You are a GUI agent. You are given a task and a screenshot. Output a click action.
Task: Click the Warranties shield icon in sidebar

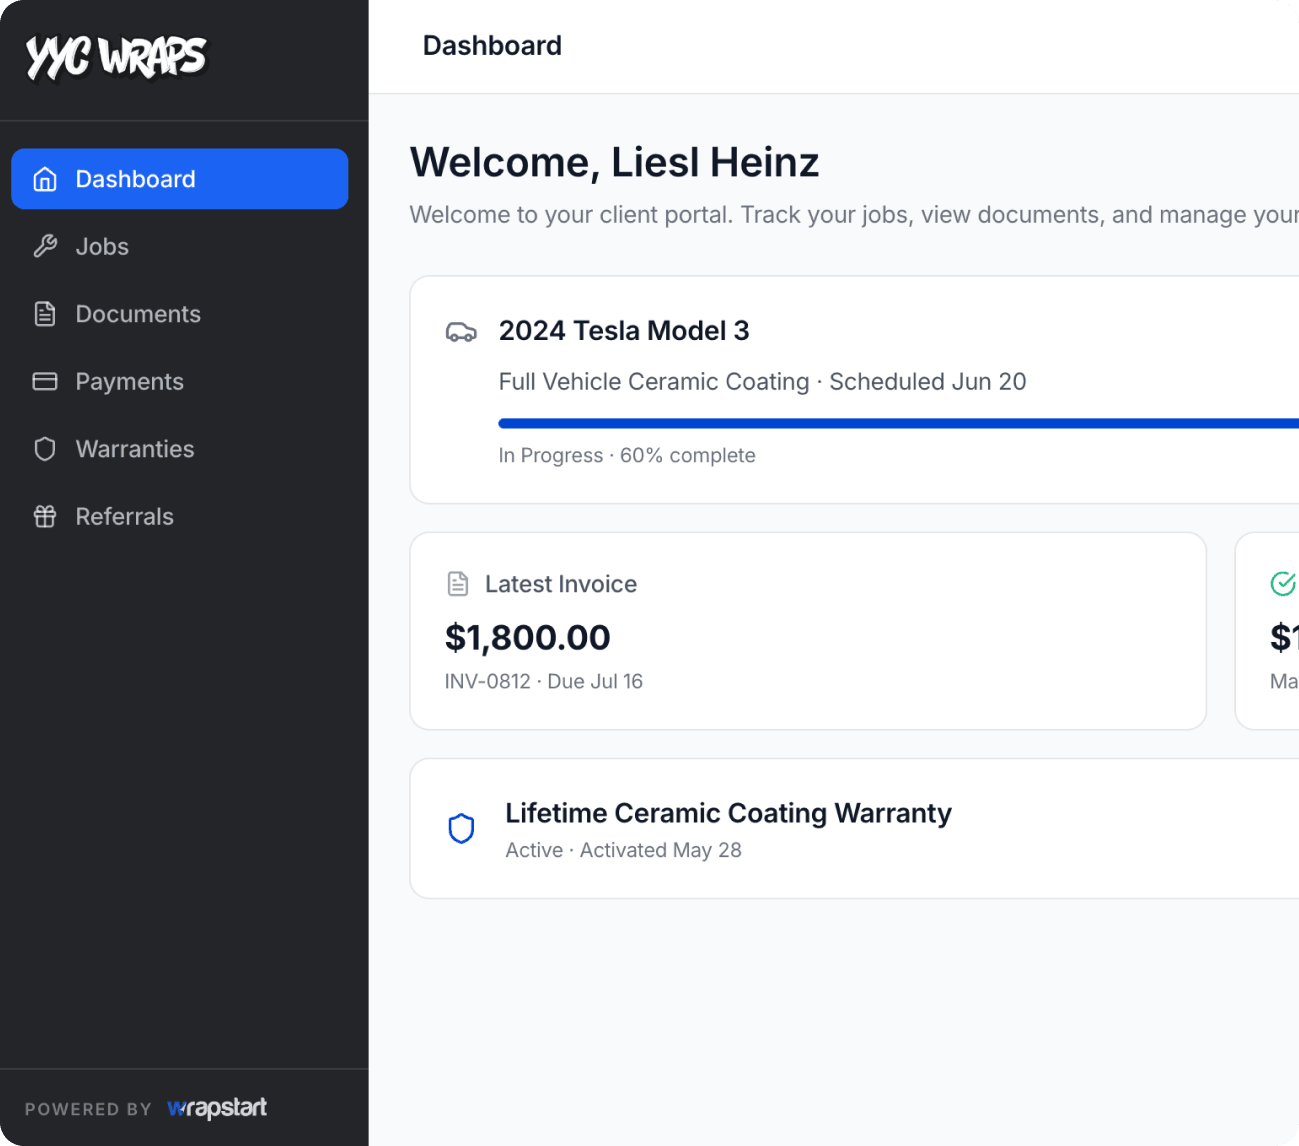point(45,449)
